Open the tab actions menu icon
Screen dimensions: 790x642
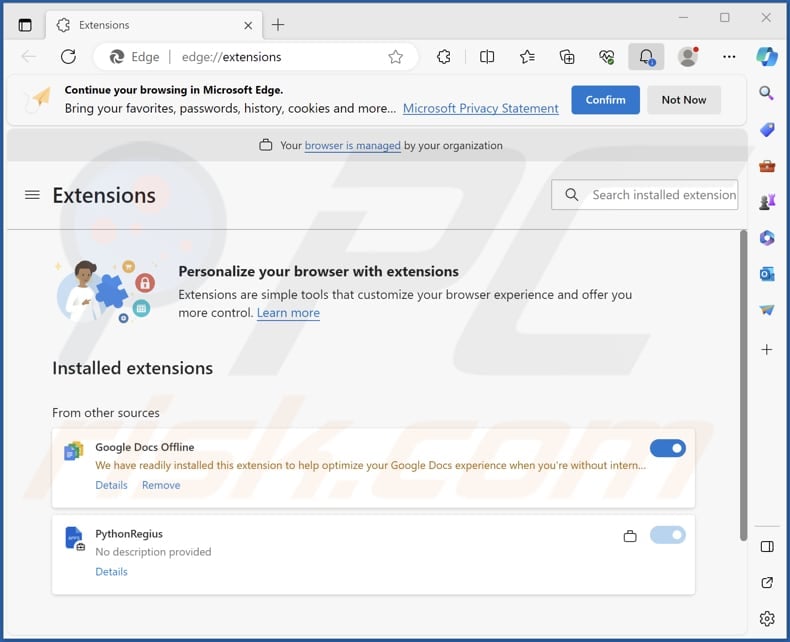(25, 25)
